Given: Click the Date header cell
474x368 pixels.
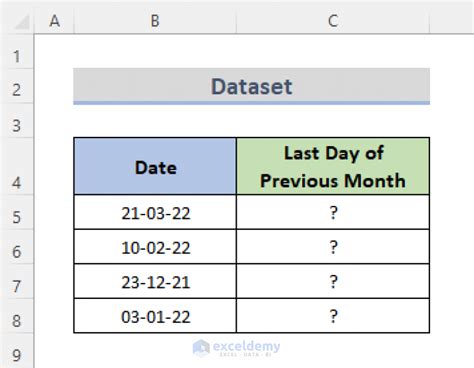Looking at the screenshot, I should point(155,166).
